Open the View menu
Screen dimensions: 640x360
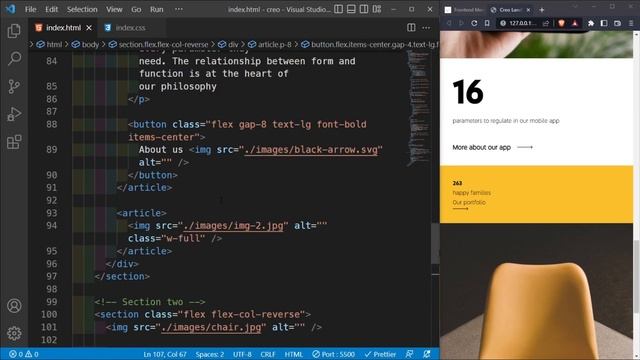pyautogui.click(x=114, y=9)
